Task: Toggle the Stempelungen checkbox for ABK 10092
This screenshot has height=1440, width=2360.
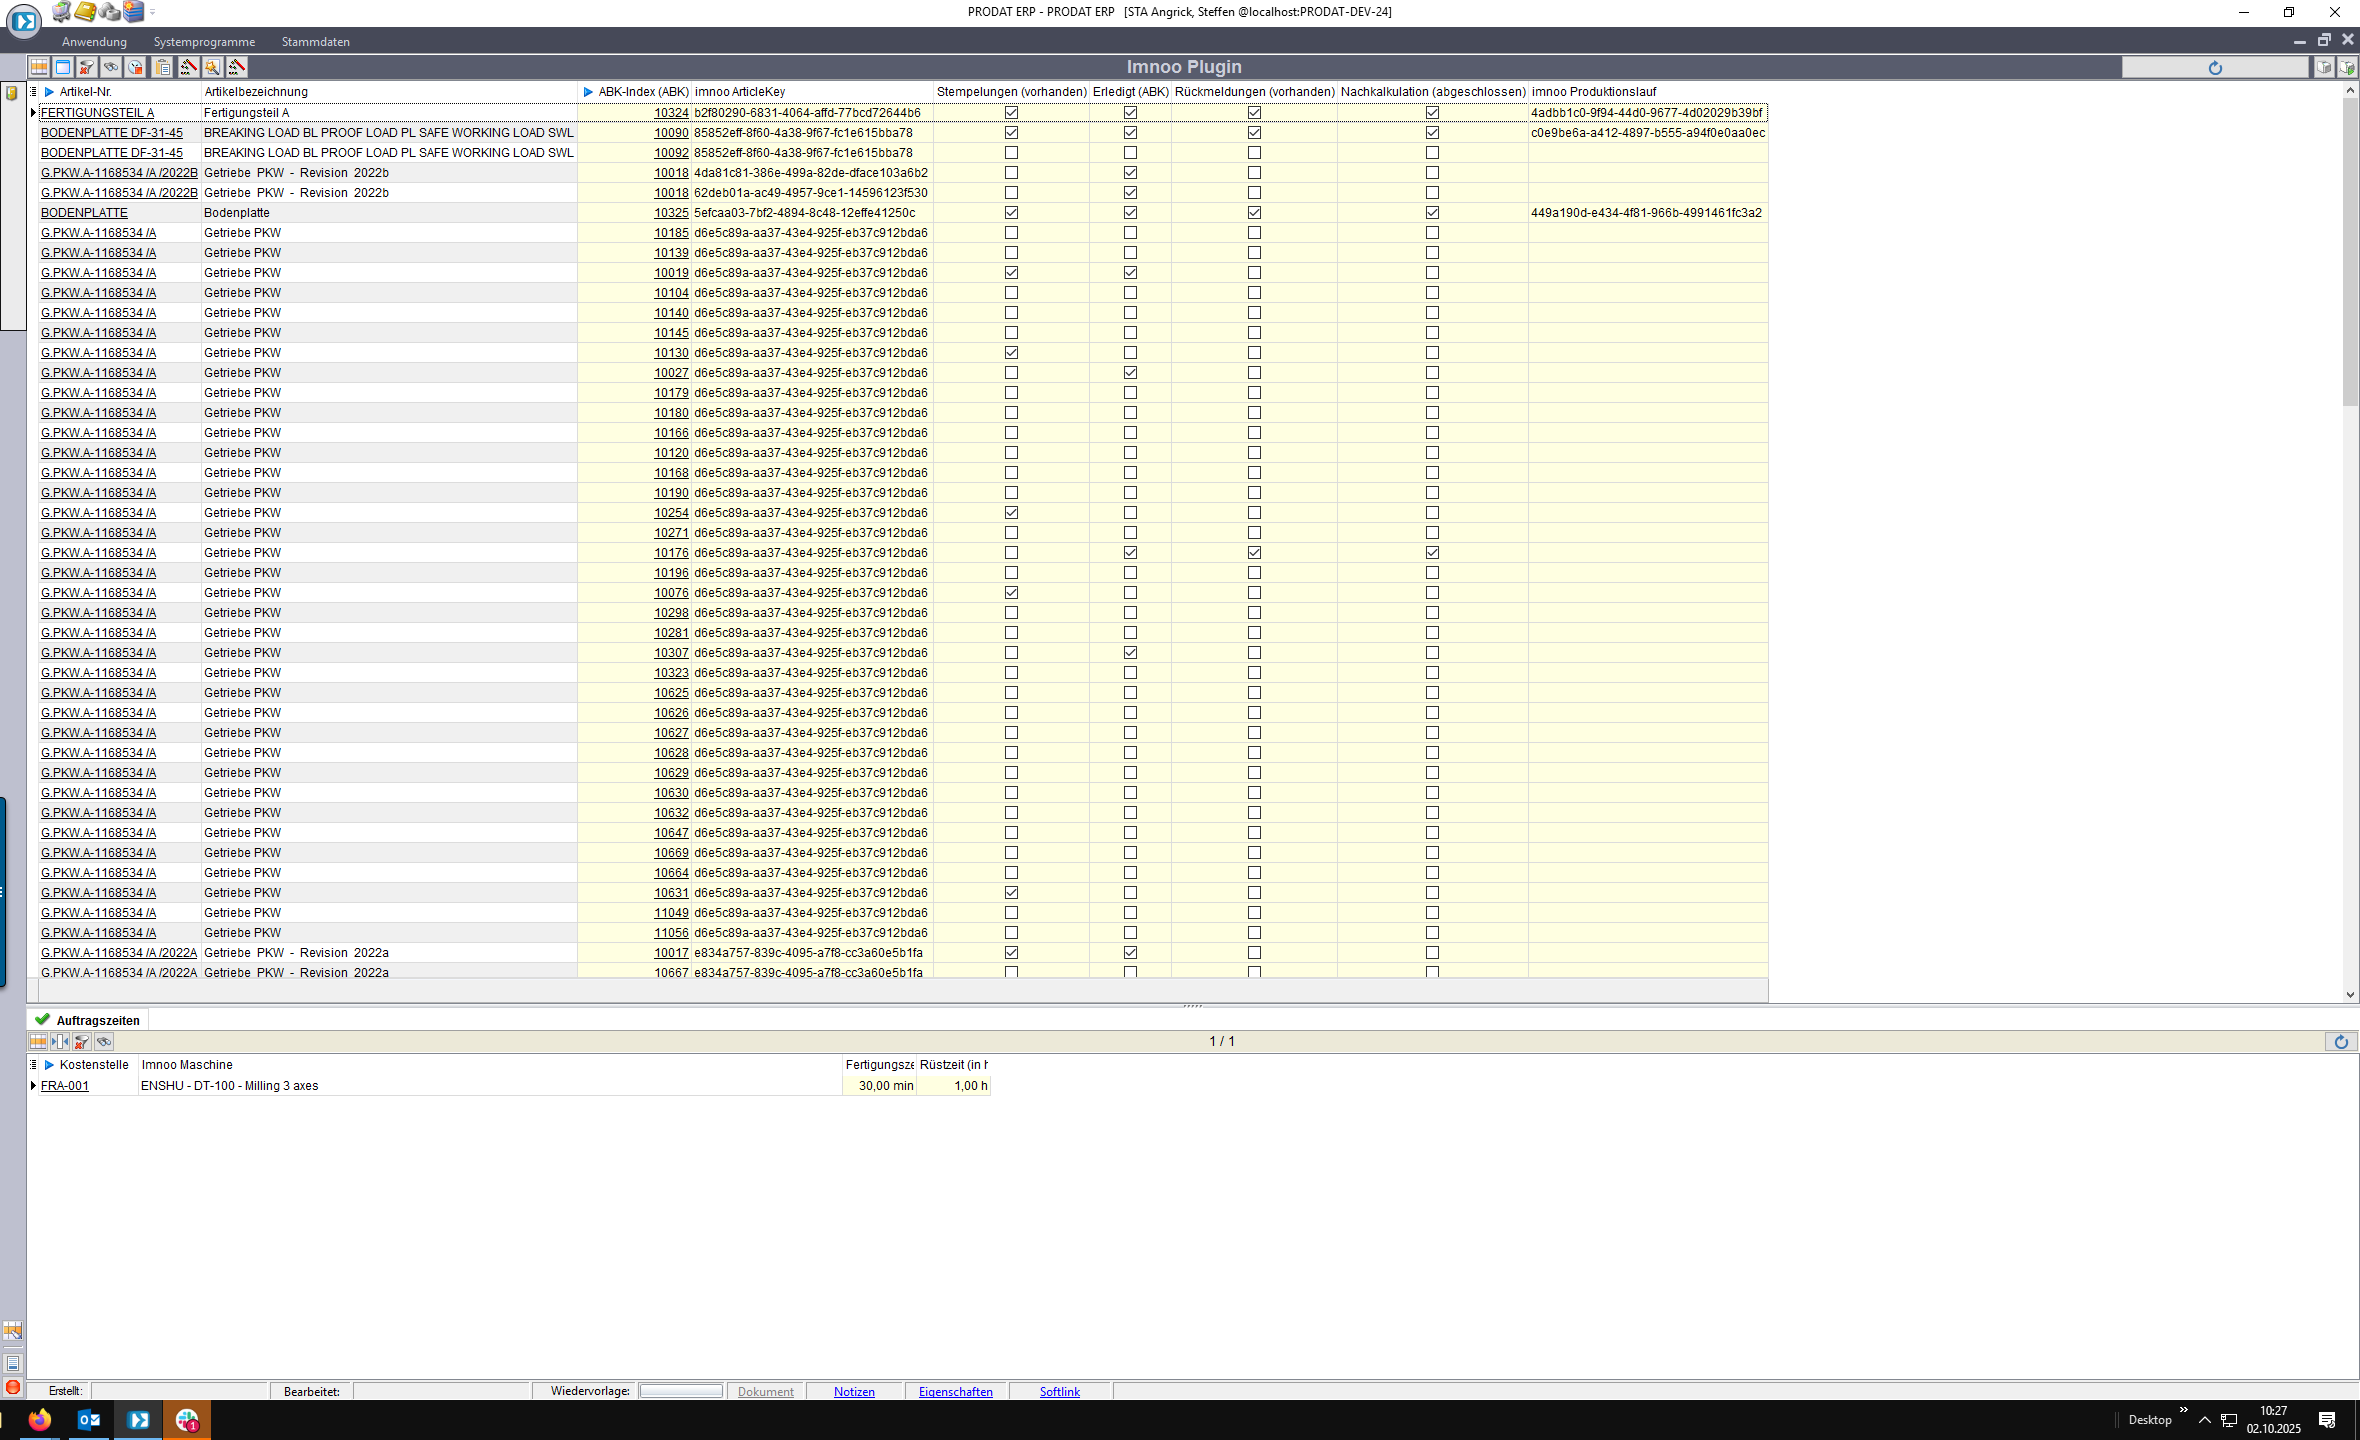Action: pyautogui.click(x=1011, y=153)
